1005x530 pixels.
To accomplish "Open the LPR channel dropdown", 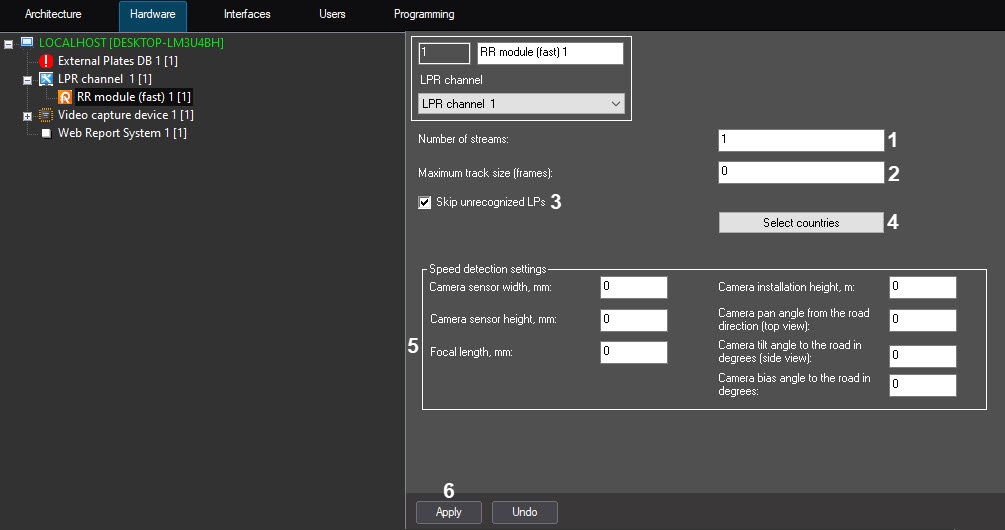I will click(x=520, y=104).
